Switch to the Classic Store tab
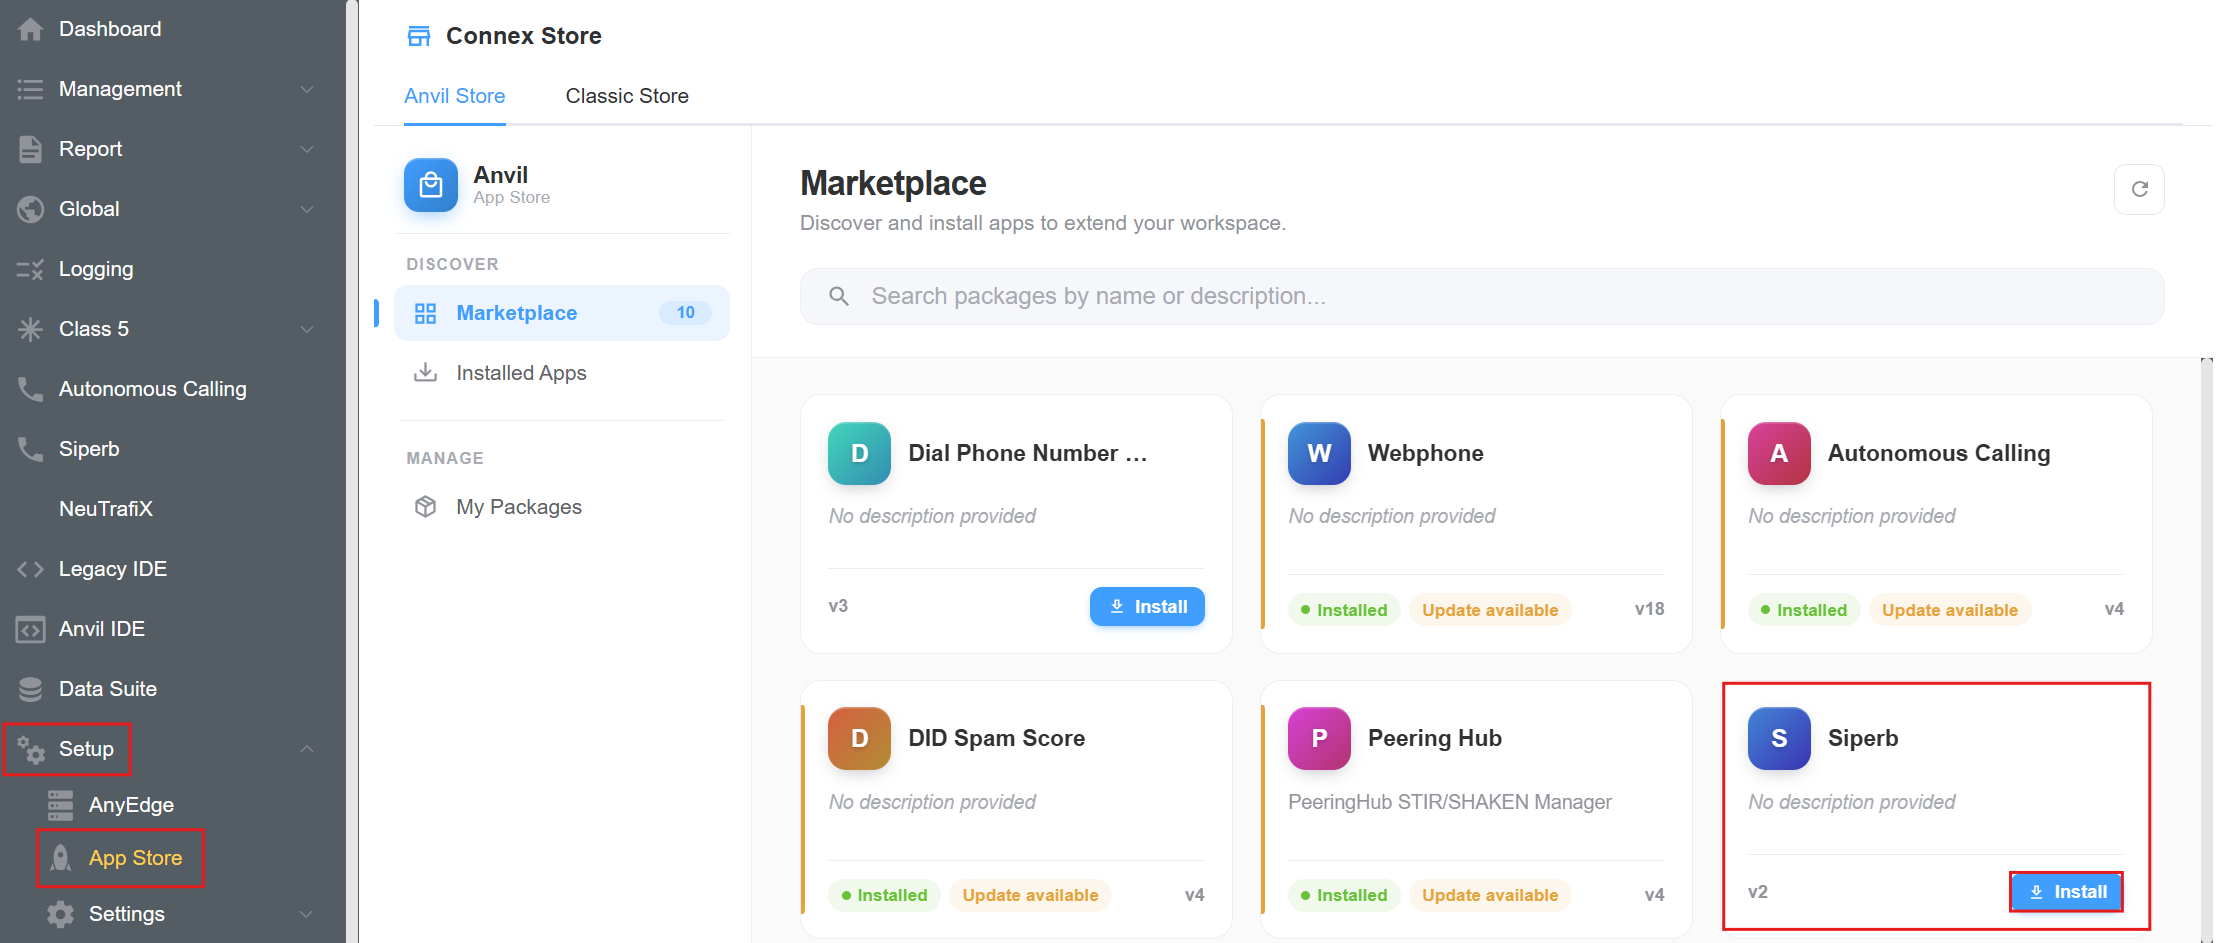 (x=627, y=96)
